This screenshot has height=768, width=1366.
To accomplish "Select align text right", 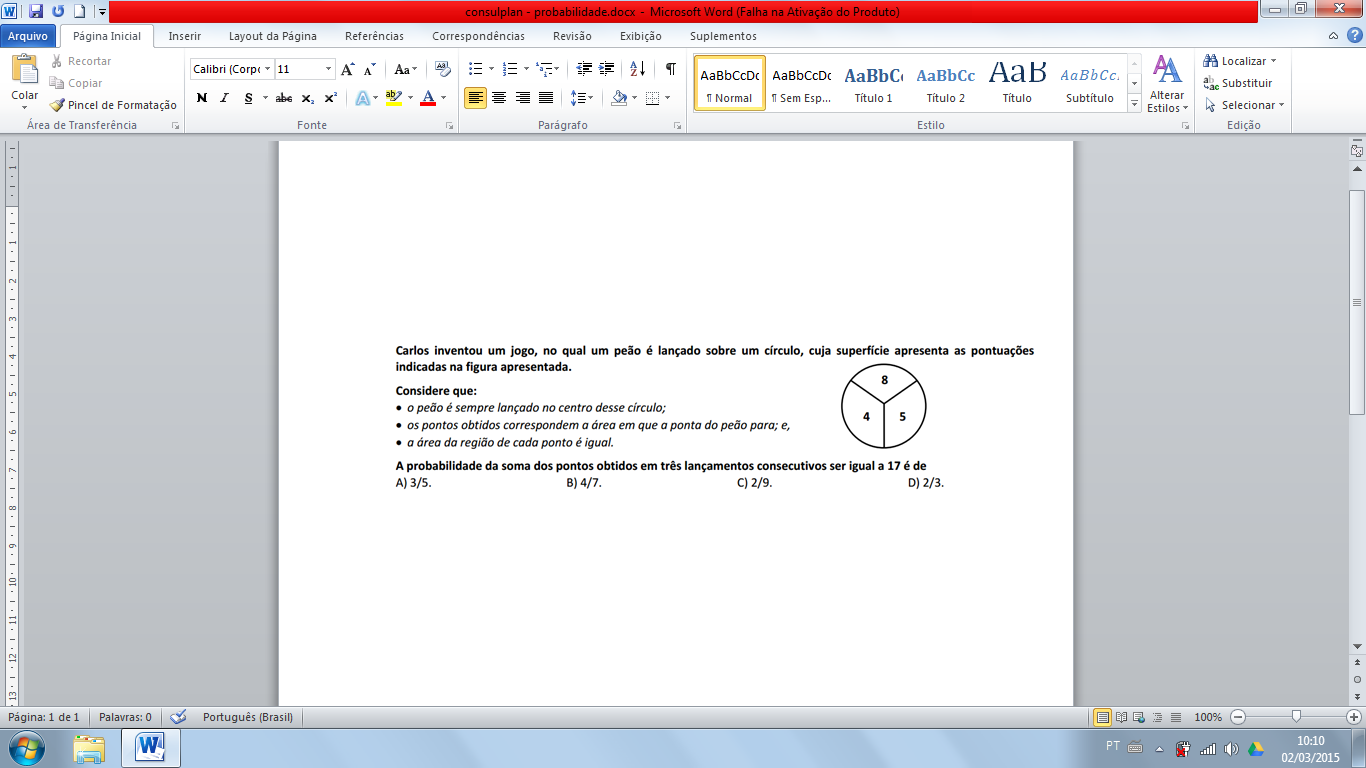I will pyautogui.click(x=522, y=98).
